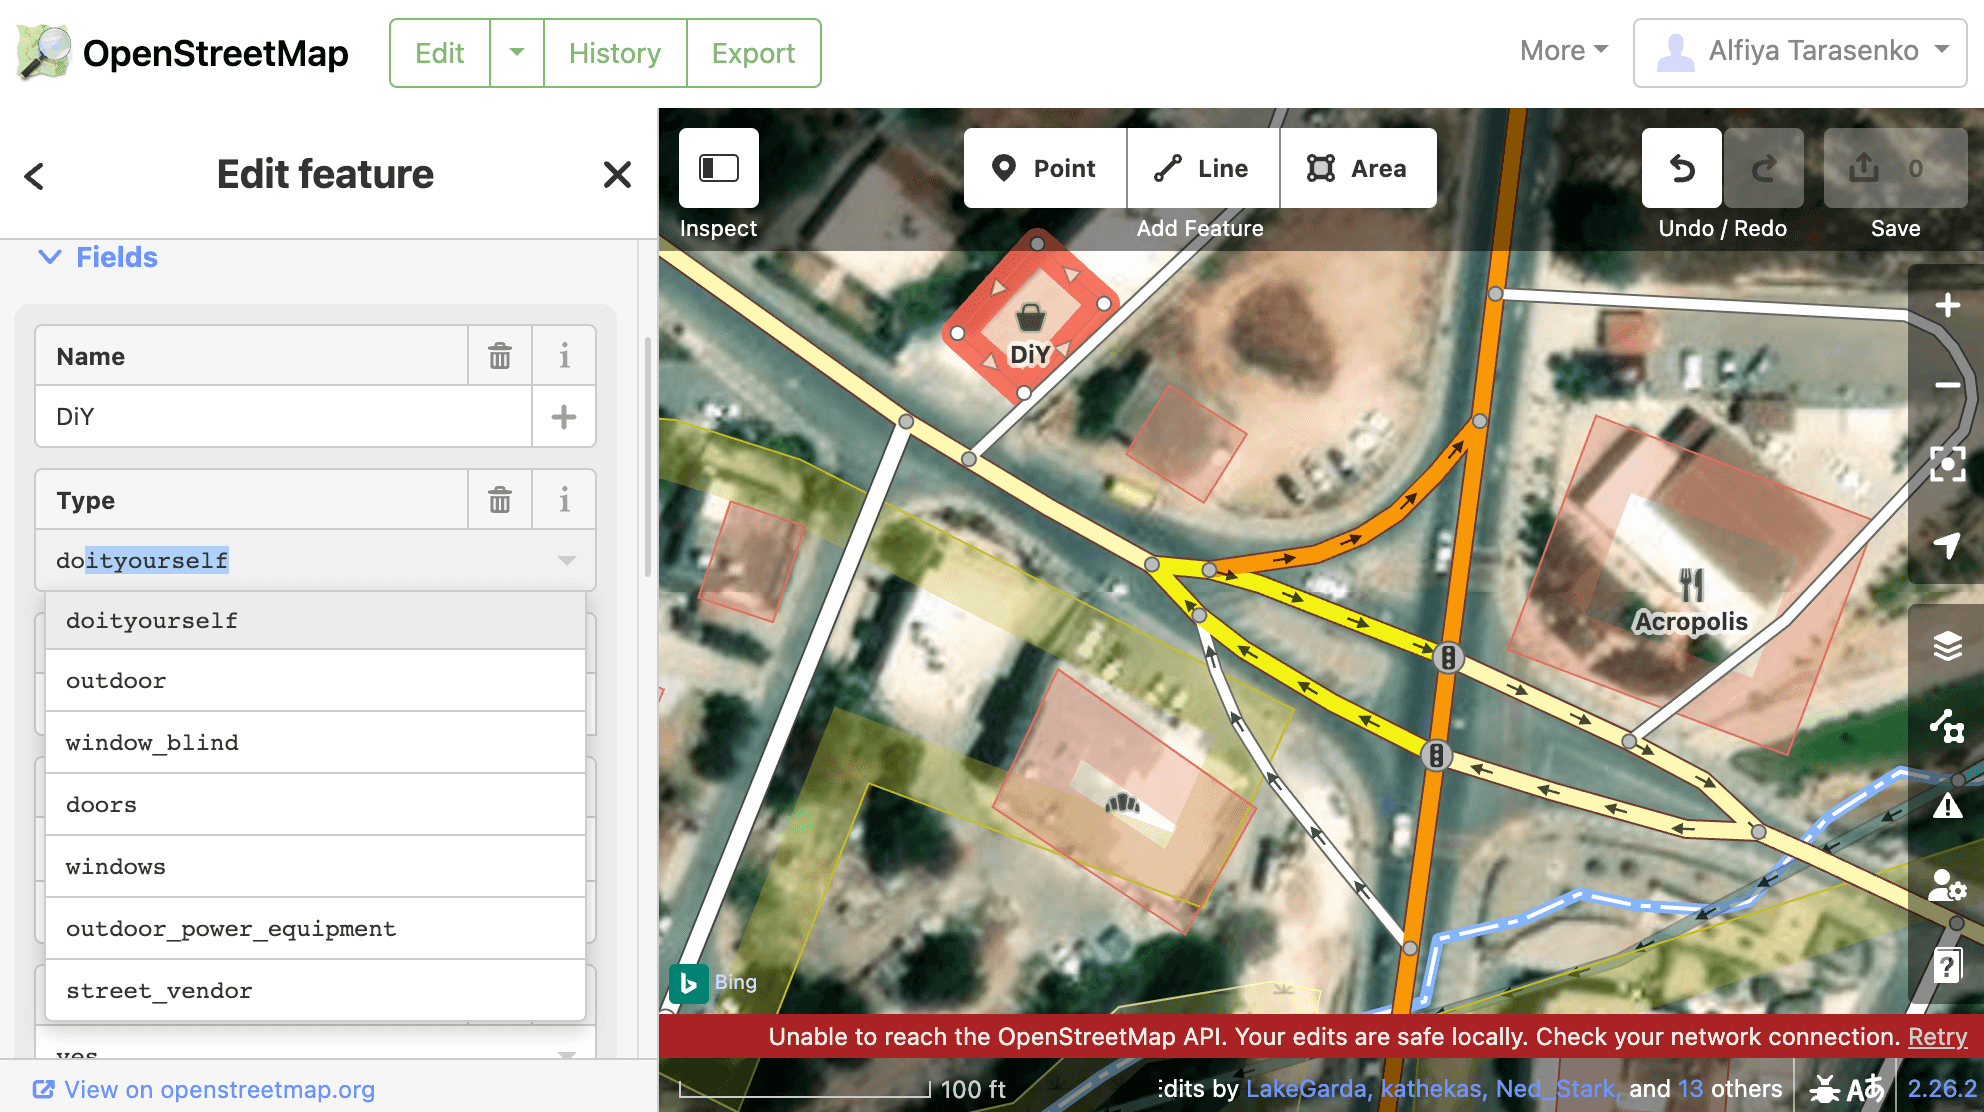Image resolution: width=1984 pixels, height=1112 pixels.
Task: Choose street_vendor from the Type list
Action: tap(315, 991)
